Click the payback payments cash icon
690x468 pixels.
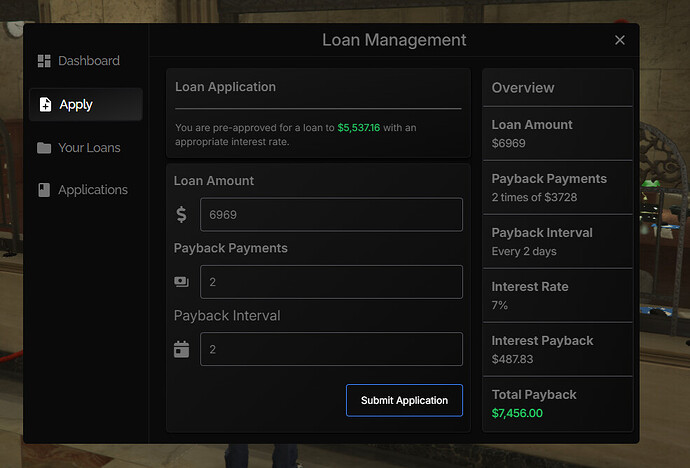click(181, 282)
